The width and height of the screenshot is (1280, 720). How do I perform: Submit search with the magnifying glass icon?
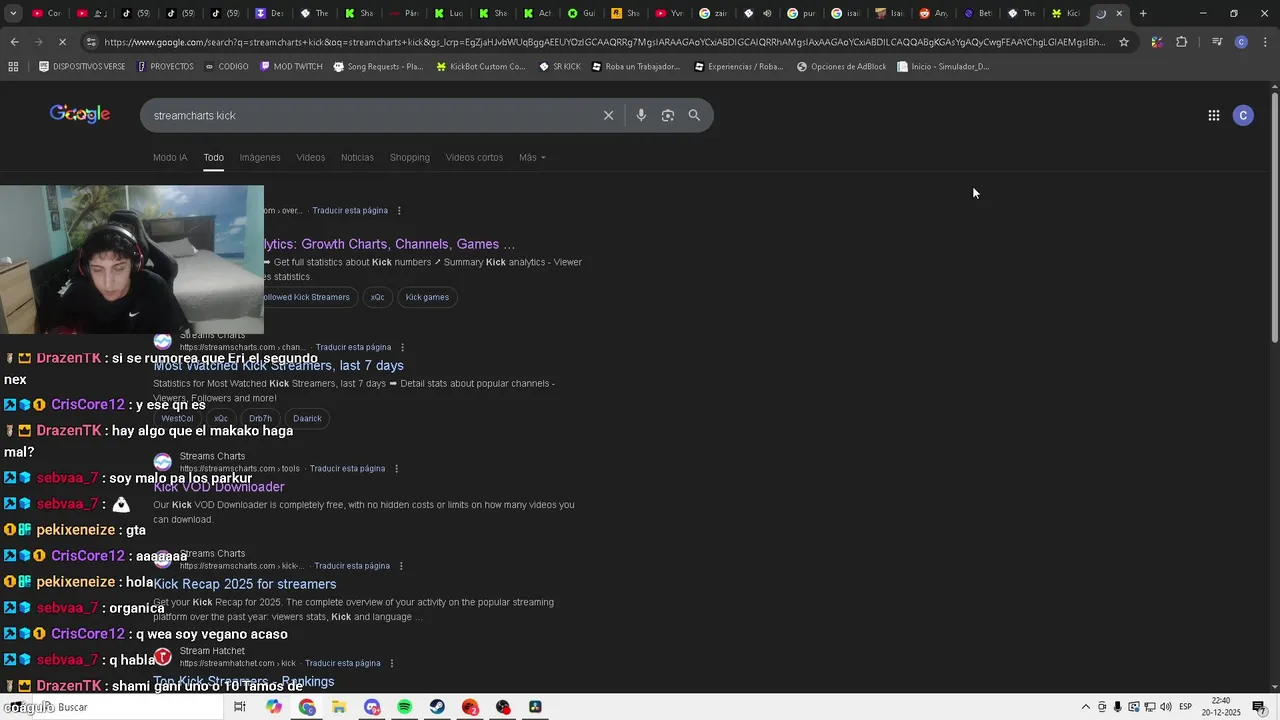(x=694, y=115)
